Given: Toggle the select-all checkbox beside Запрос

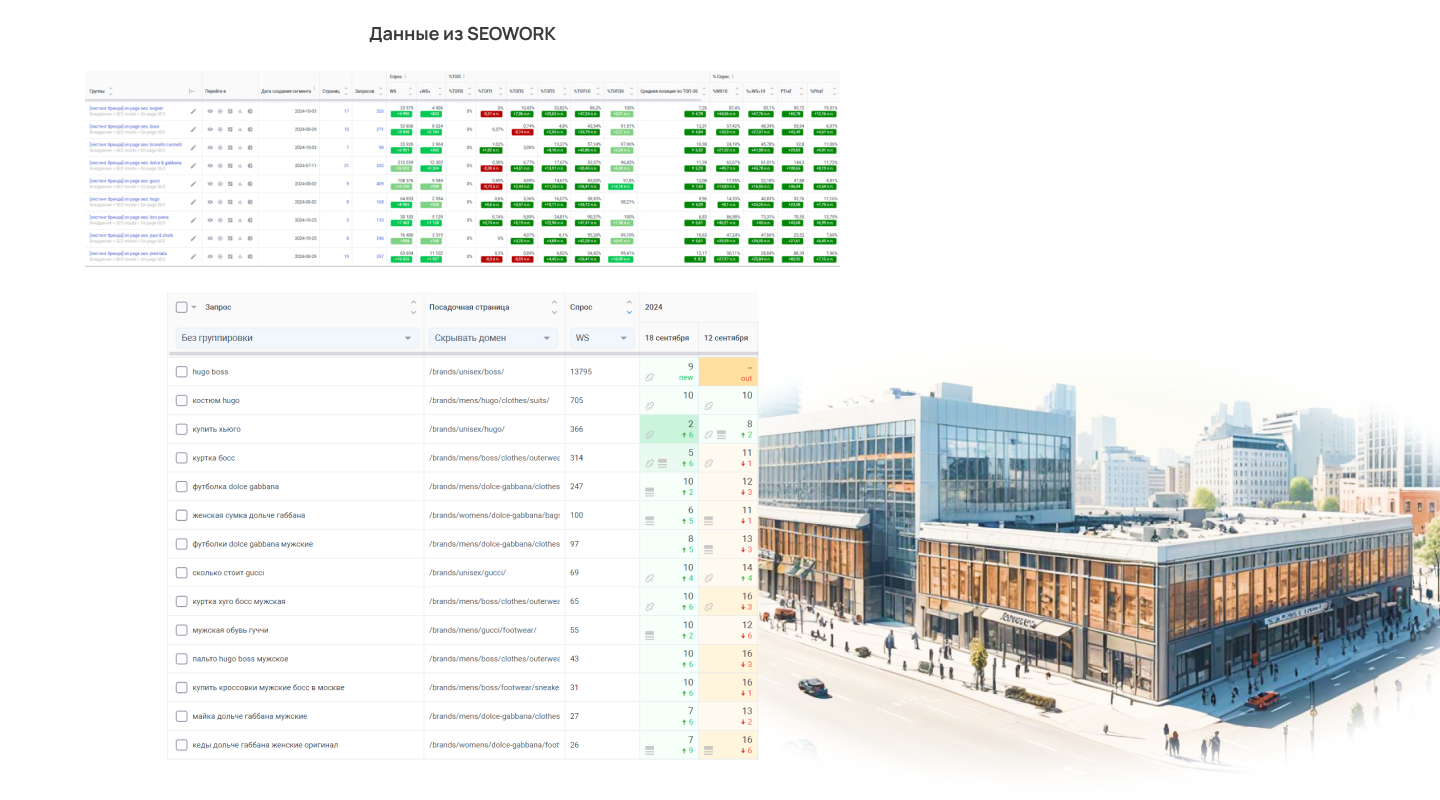Looking at the screenshot, I should point(181,307).
